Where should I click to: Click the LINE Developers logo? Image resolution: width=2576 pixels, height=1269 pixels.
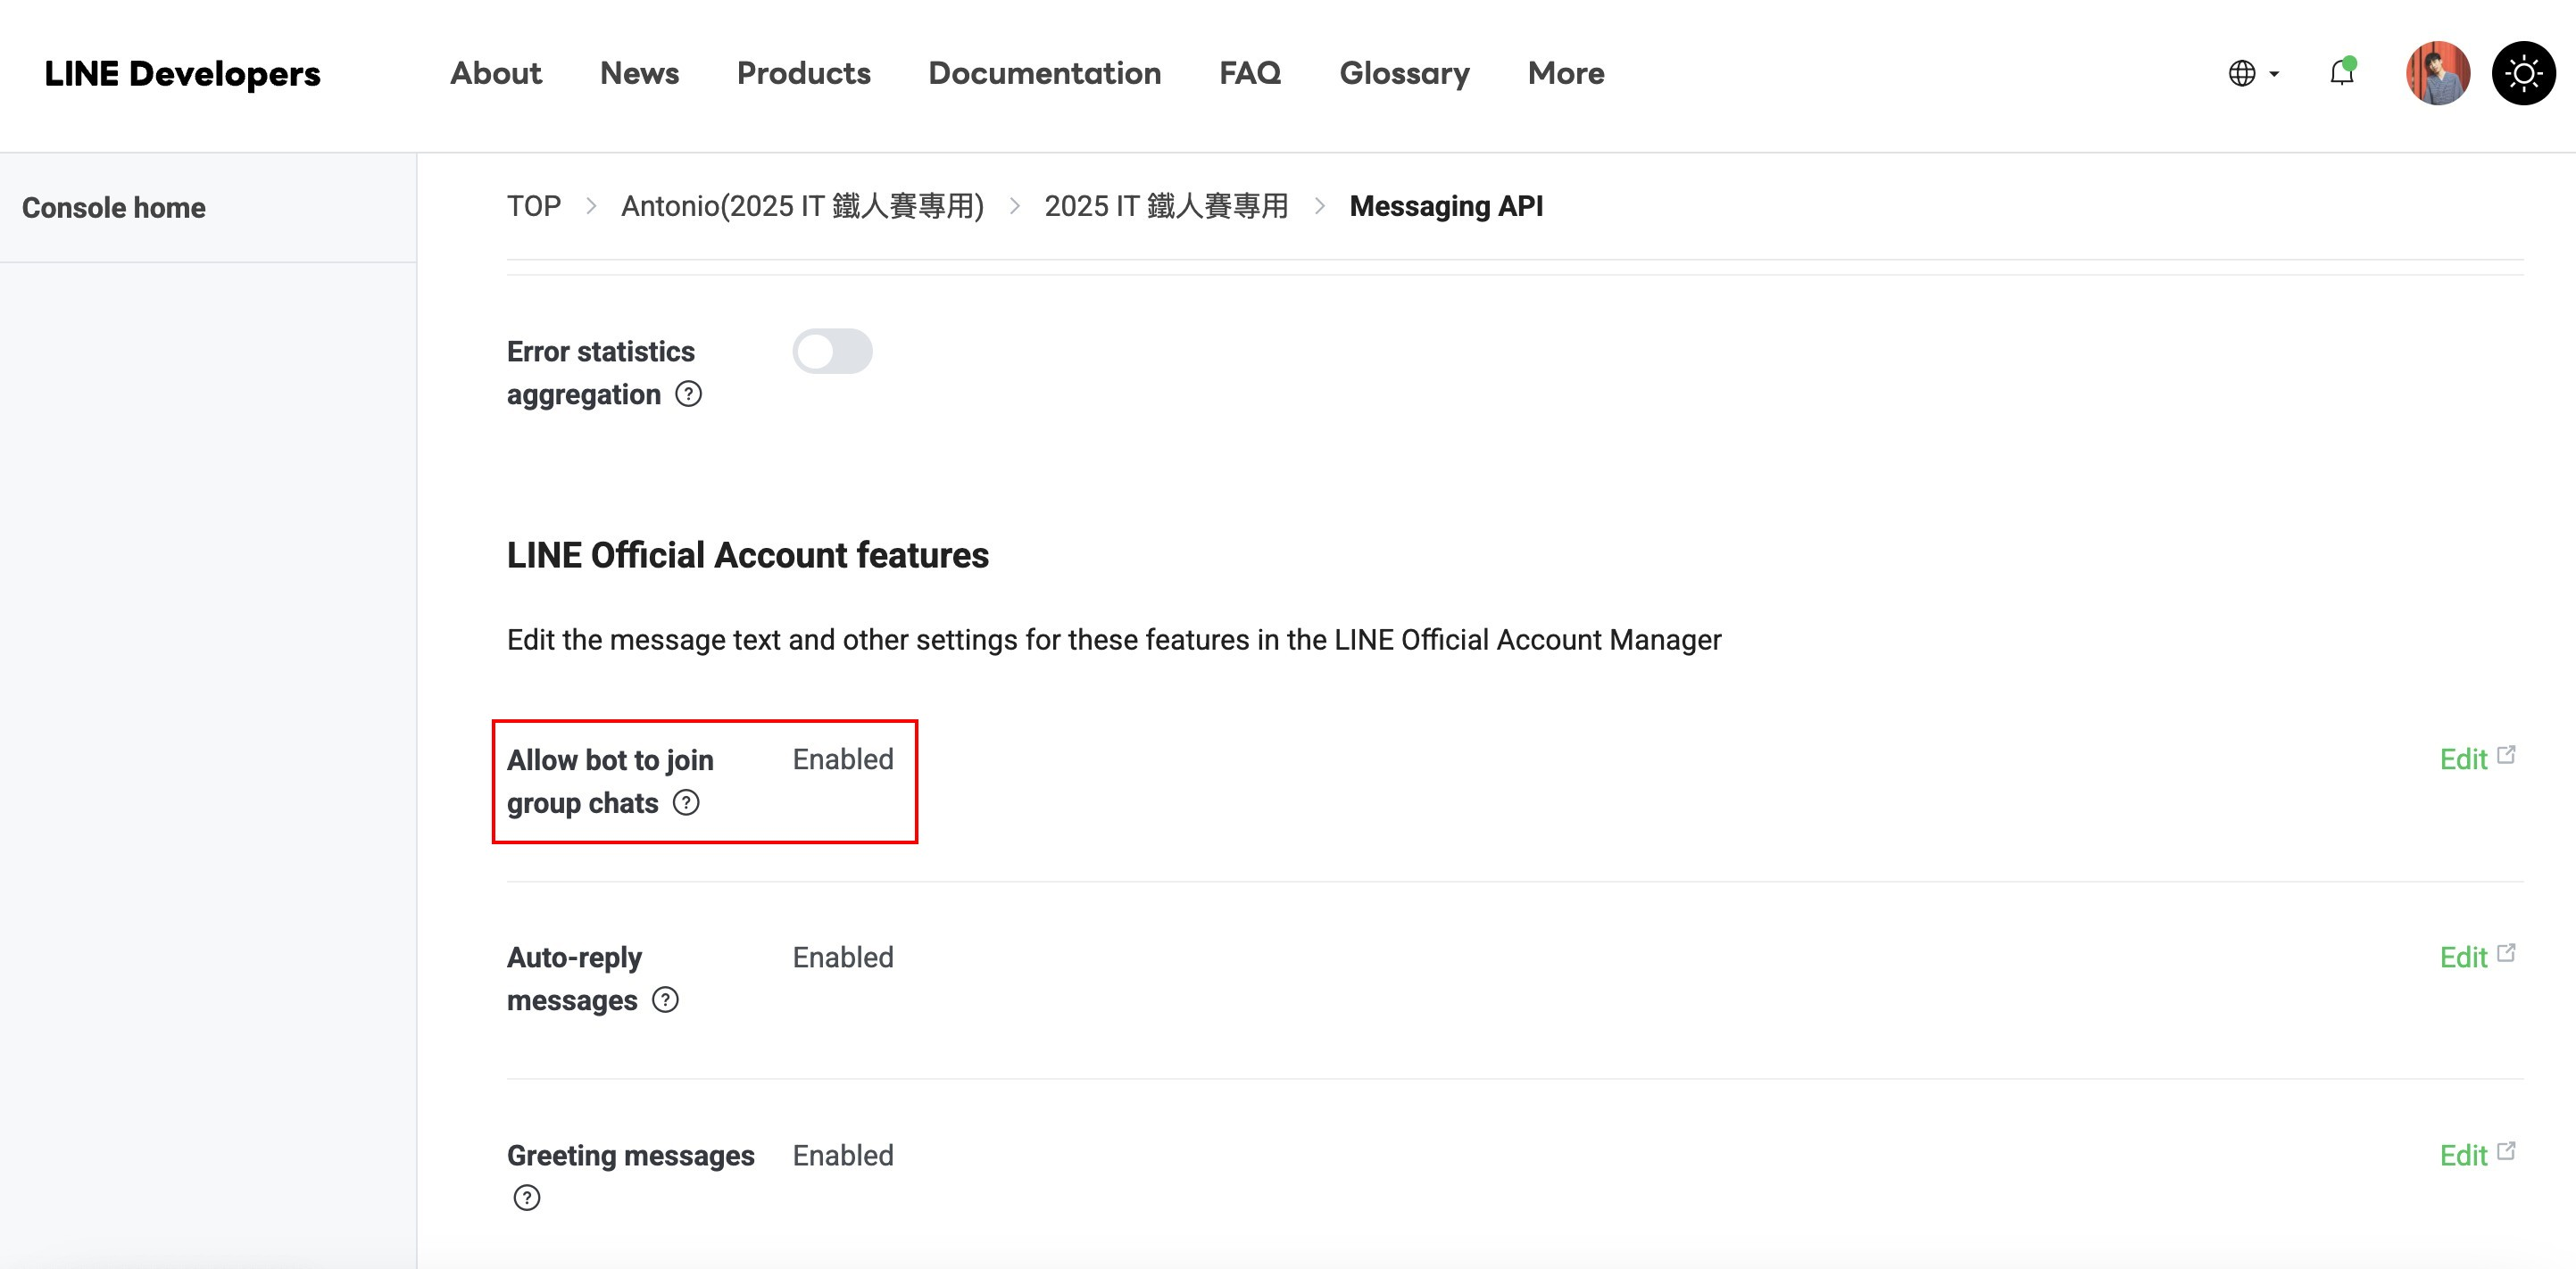pyautogui.click(x=182, y=73)
